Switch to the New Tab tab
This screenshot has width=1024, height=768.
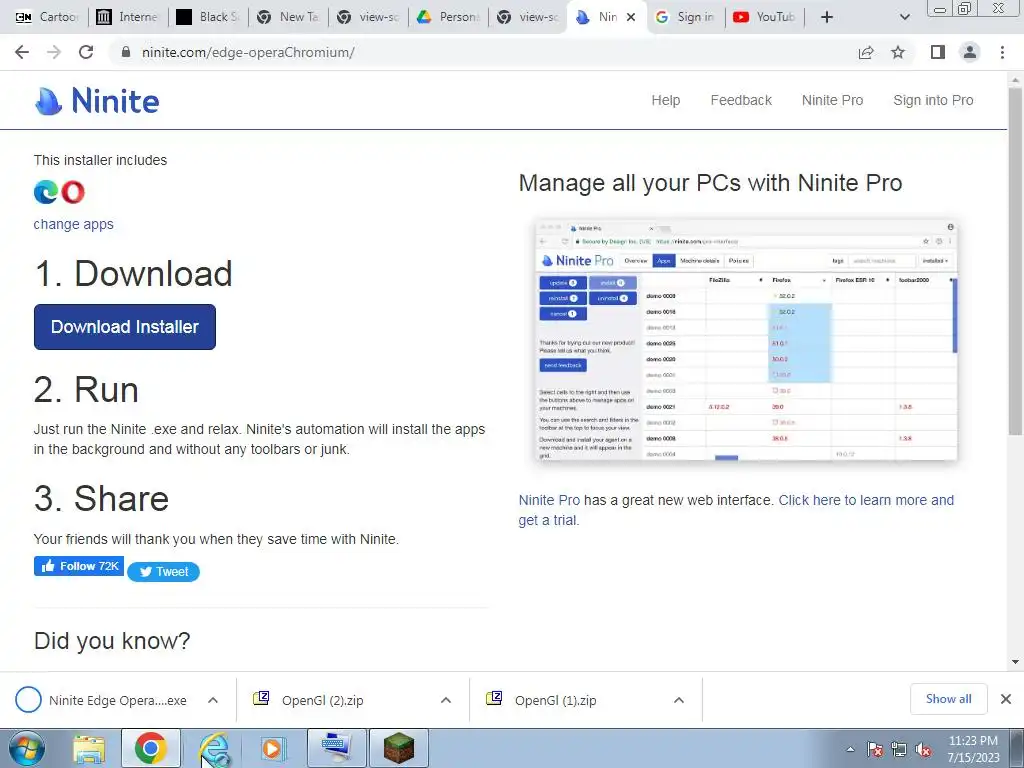(x=287, y=17)
